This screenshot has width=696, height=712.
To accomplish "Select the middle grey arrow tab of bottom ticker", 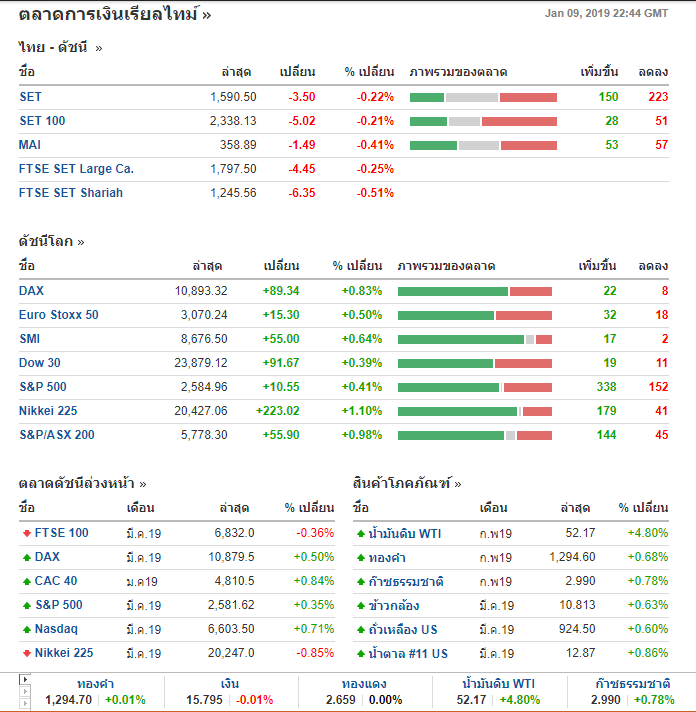I will point(25,692).
